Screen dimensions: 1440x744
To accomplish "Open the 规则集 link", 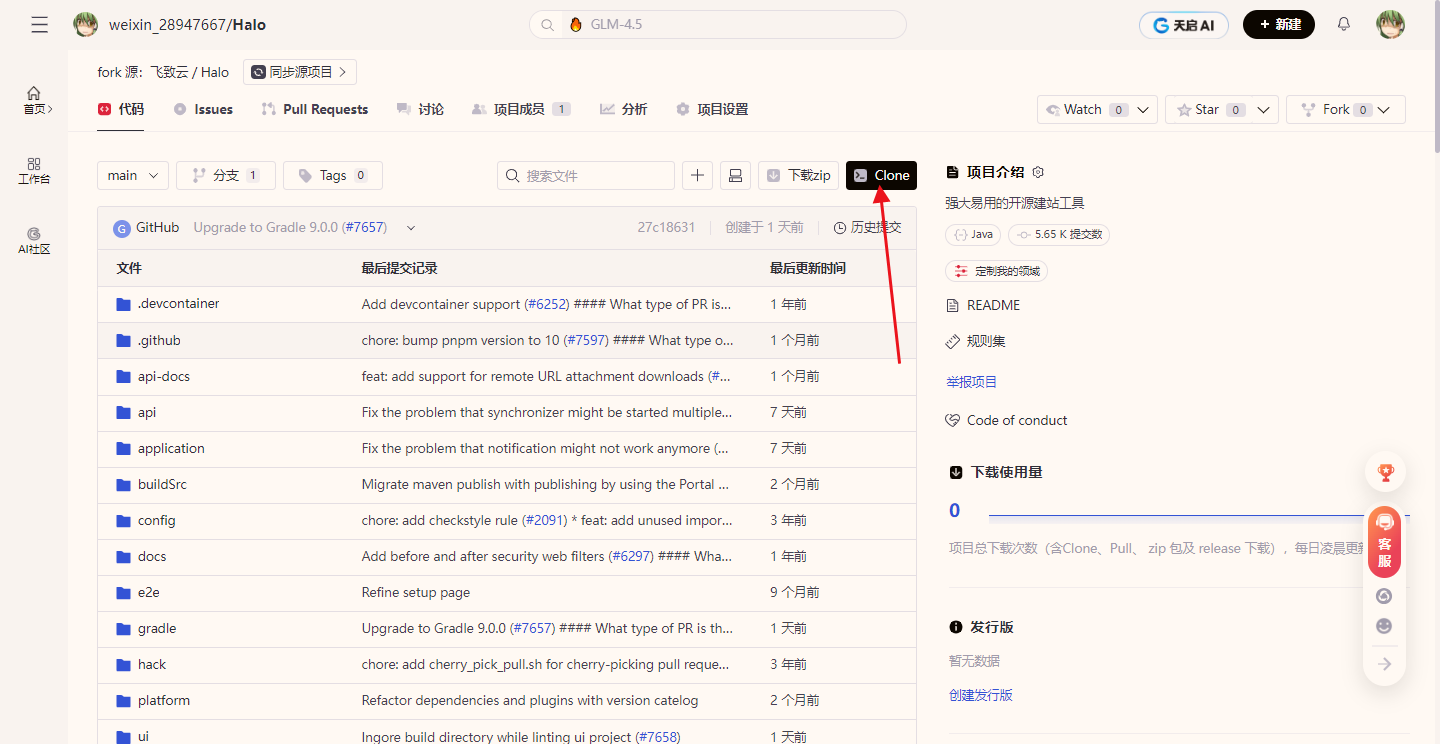I will 986,341.
